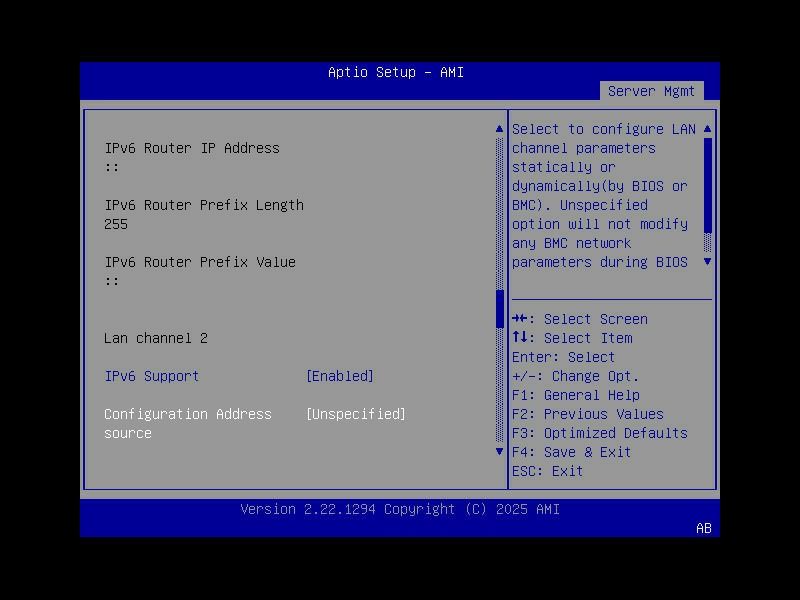Switch to the Server Mgmt tab

(652, 90)
